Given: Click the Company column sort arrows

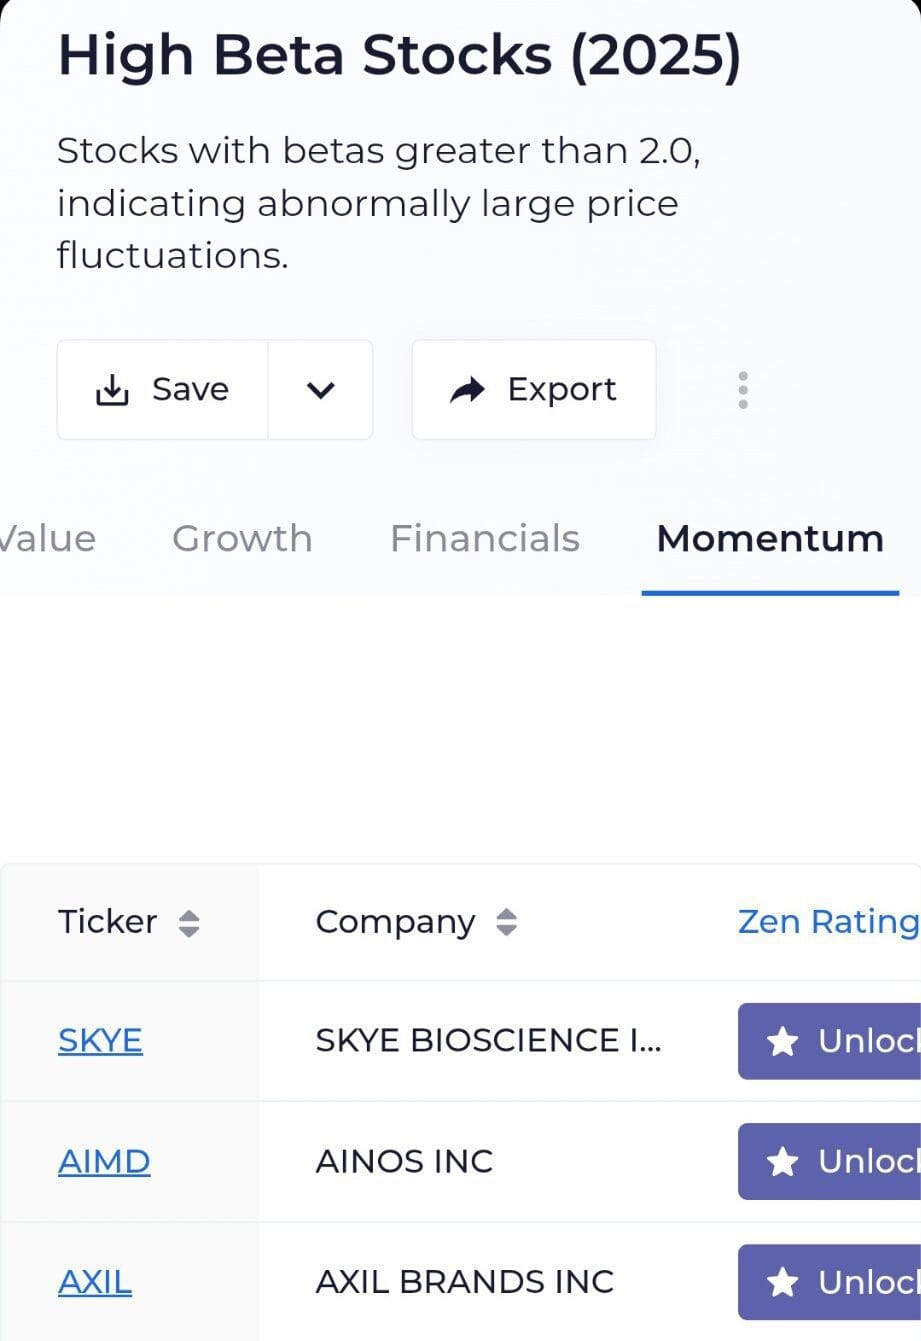Looking at the screenshot, I should [x=510, y=922].
